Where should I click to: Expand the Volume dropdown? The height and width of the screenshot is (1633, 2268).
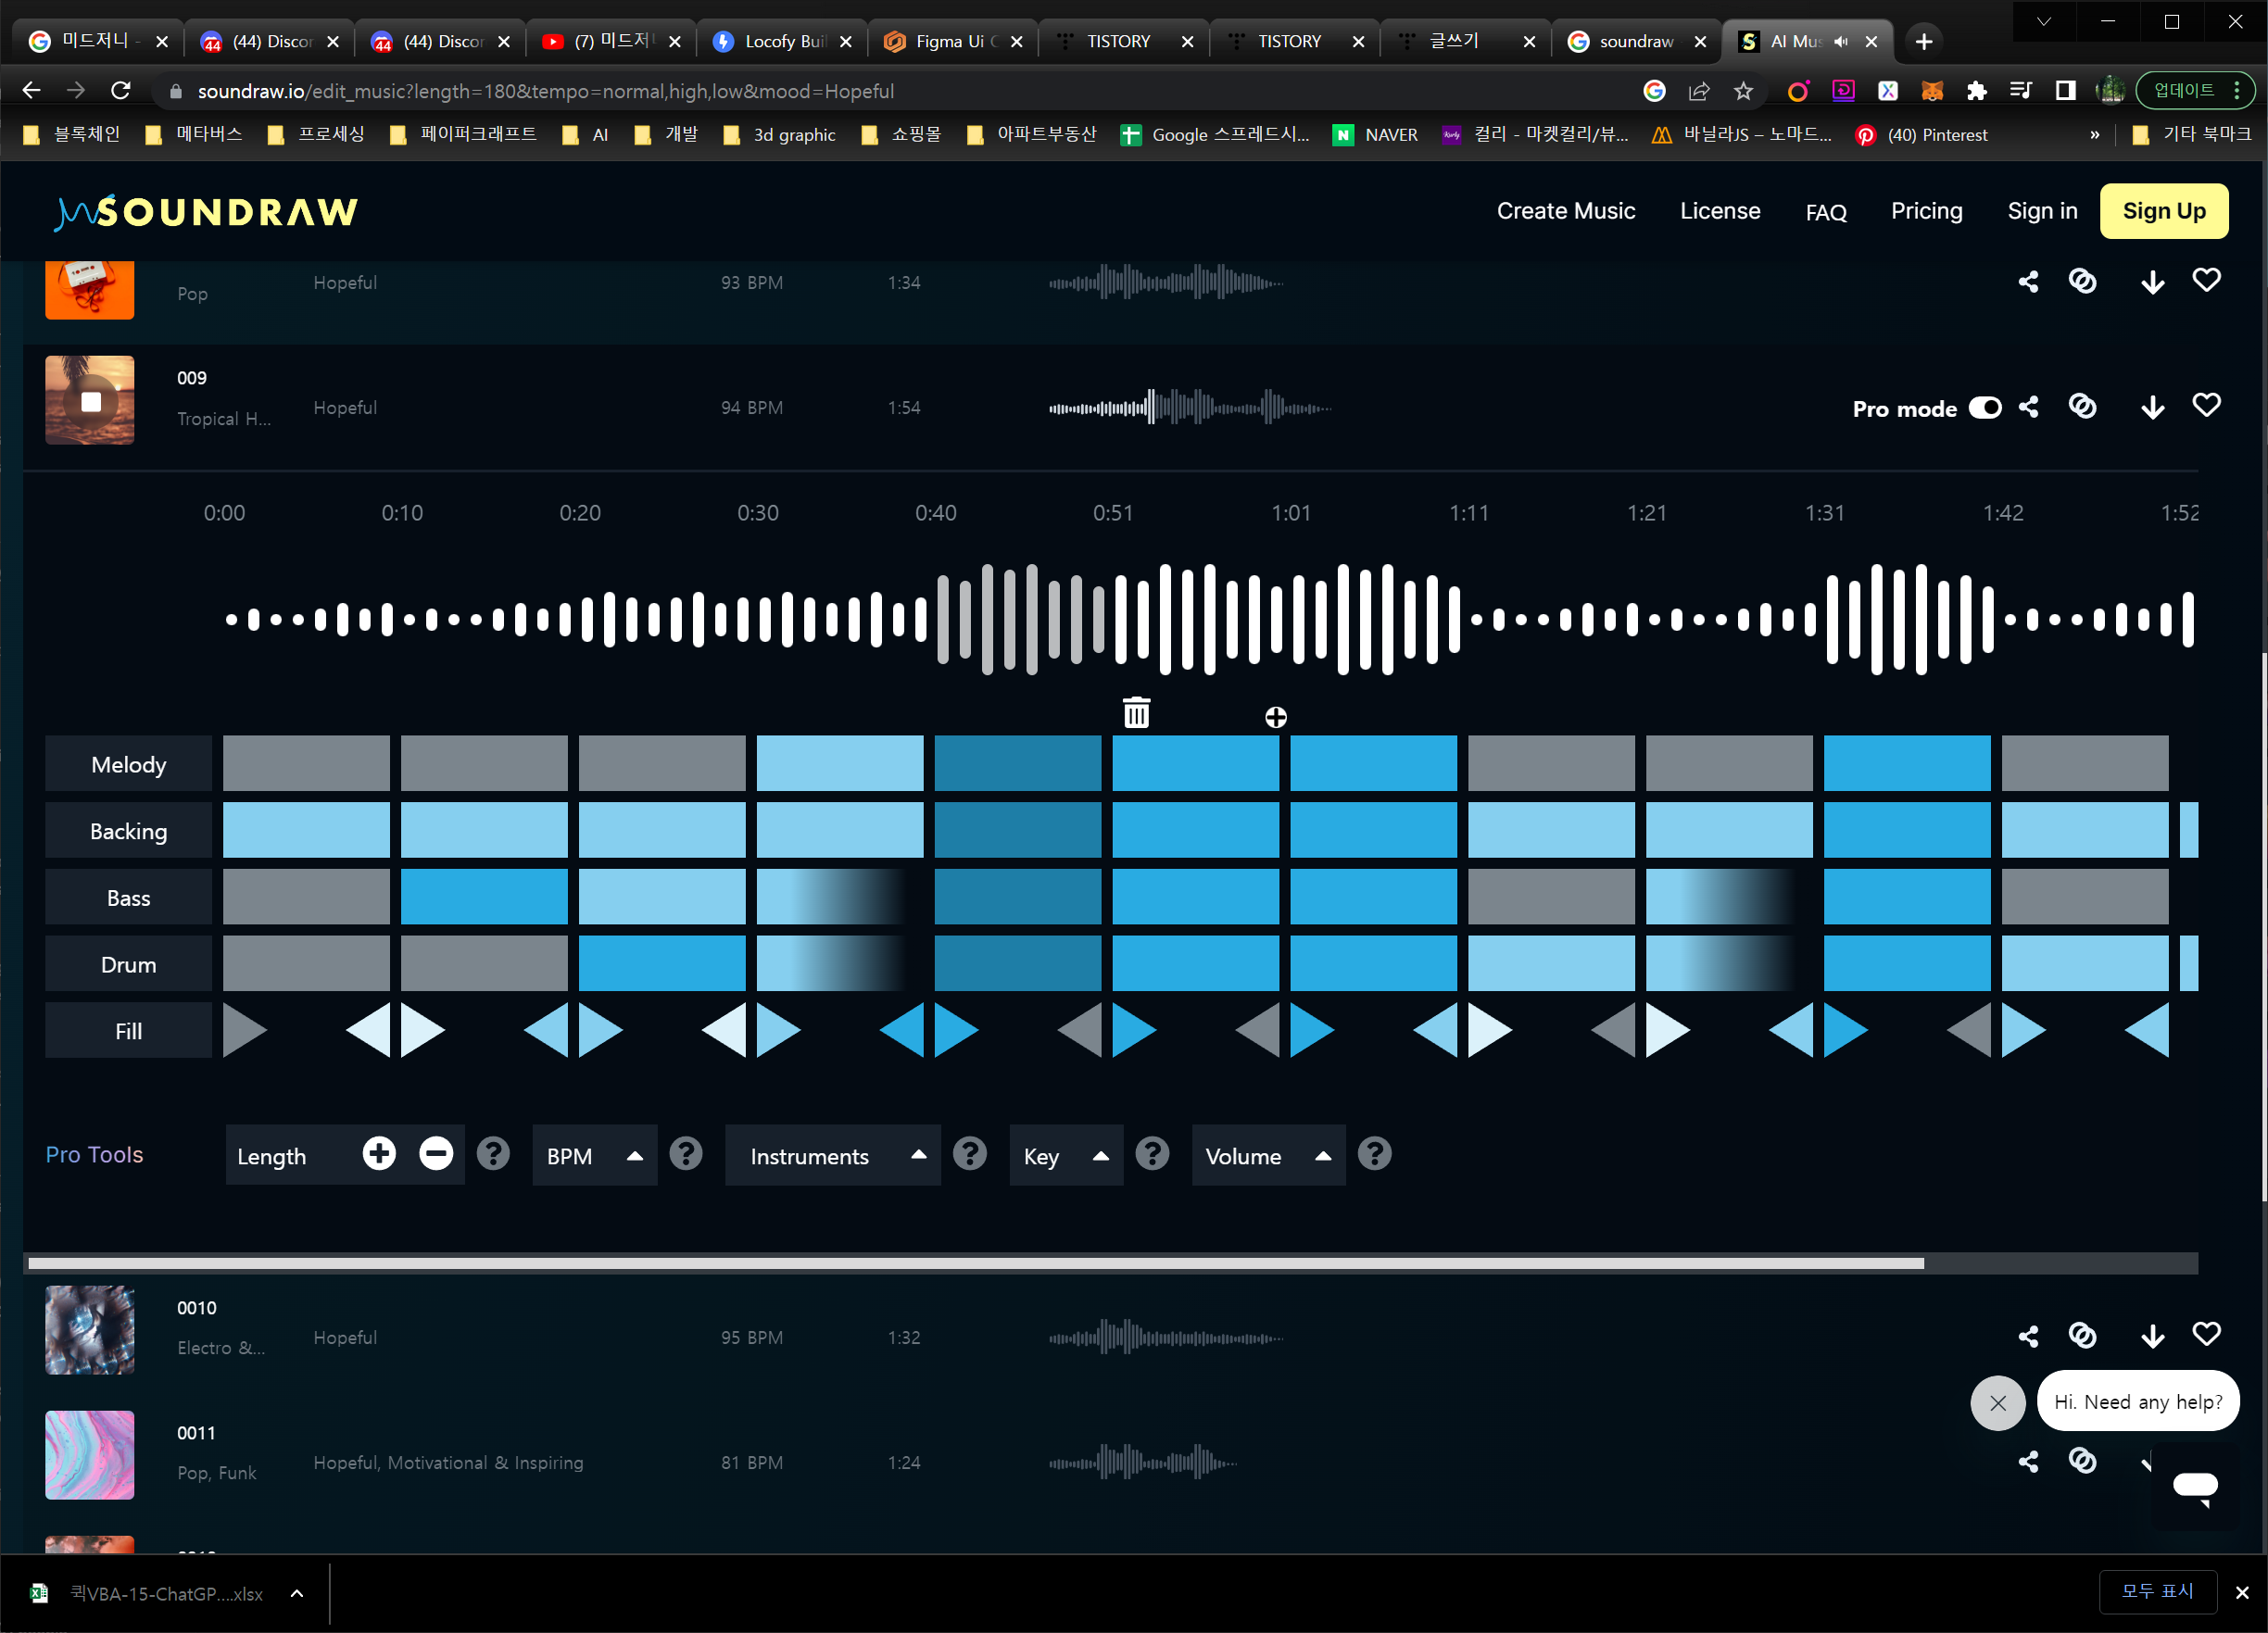pos(1267,1156)
